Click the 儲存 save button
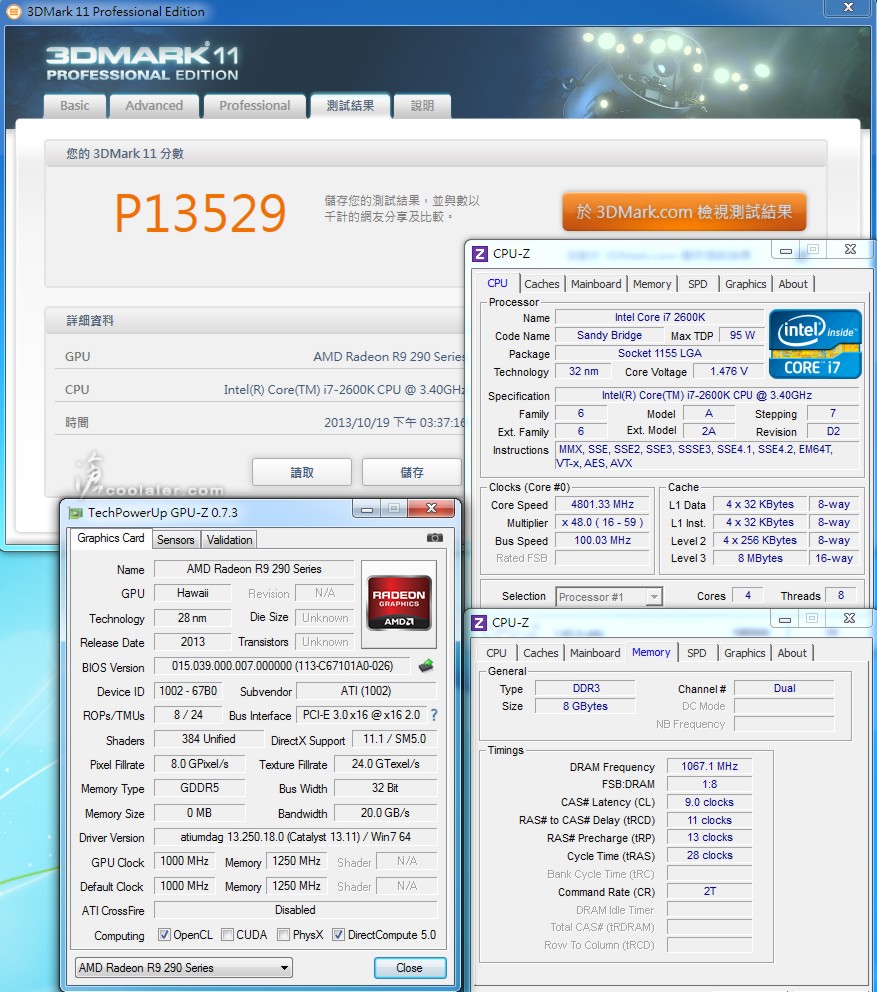Viewport: 877px width, 992px height. [x=412, y=473]
